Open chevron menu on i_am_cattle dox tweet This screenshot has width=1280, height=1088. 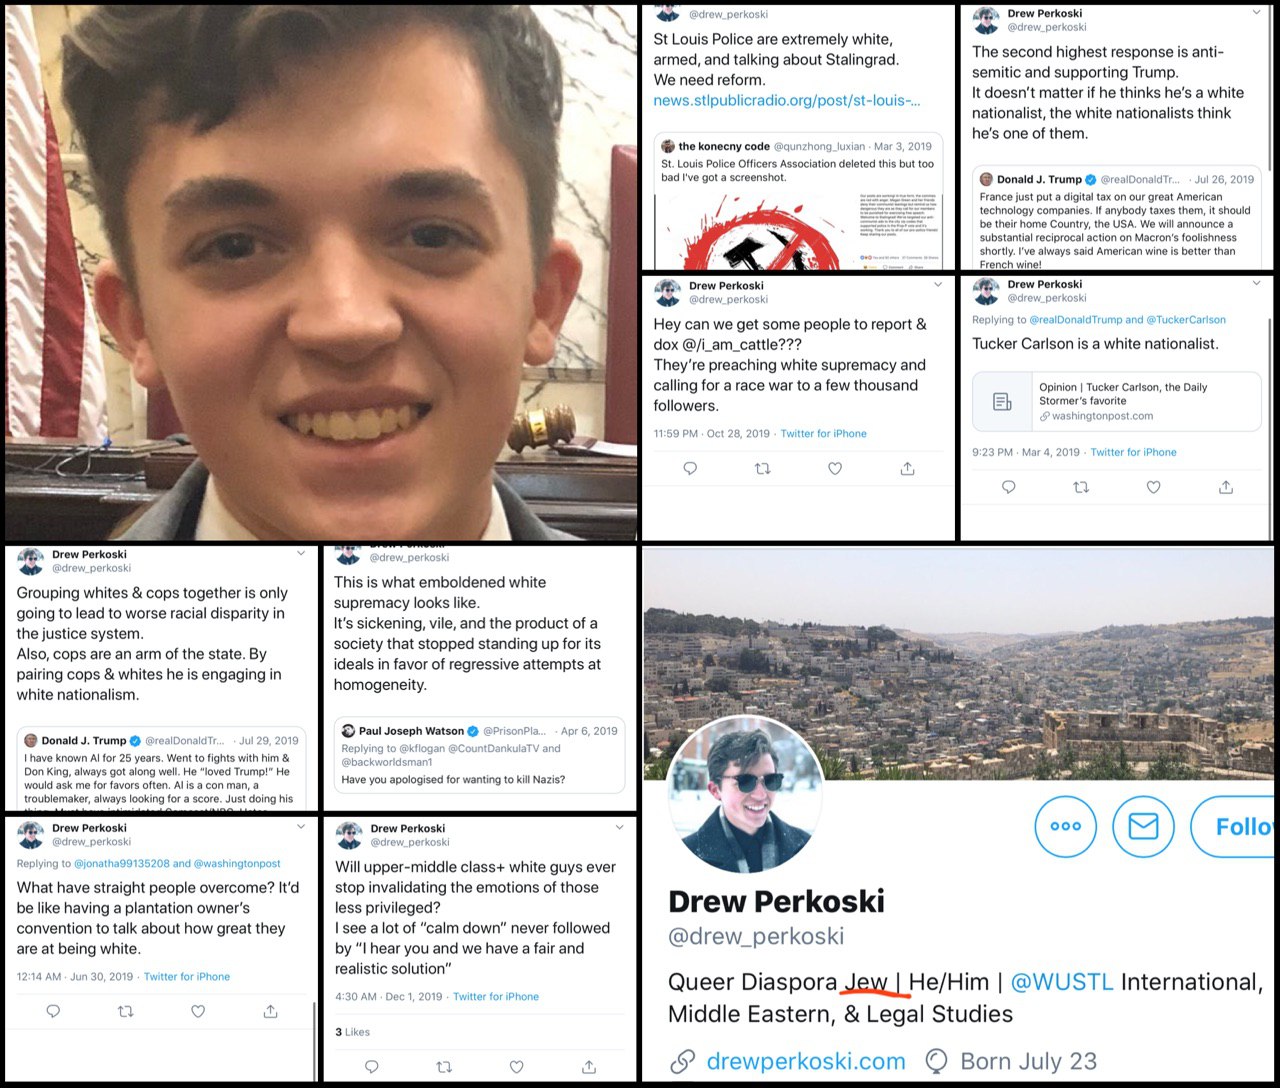pyautogui.click(x=938, y=284)
